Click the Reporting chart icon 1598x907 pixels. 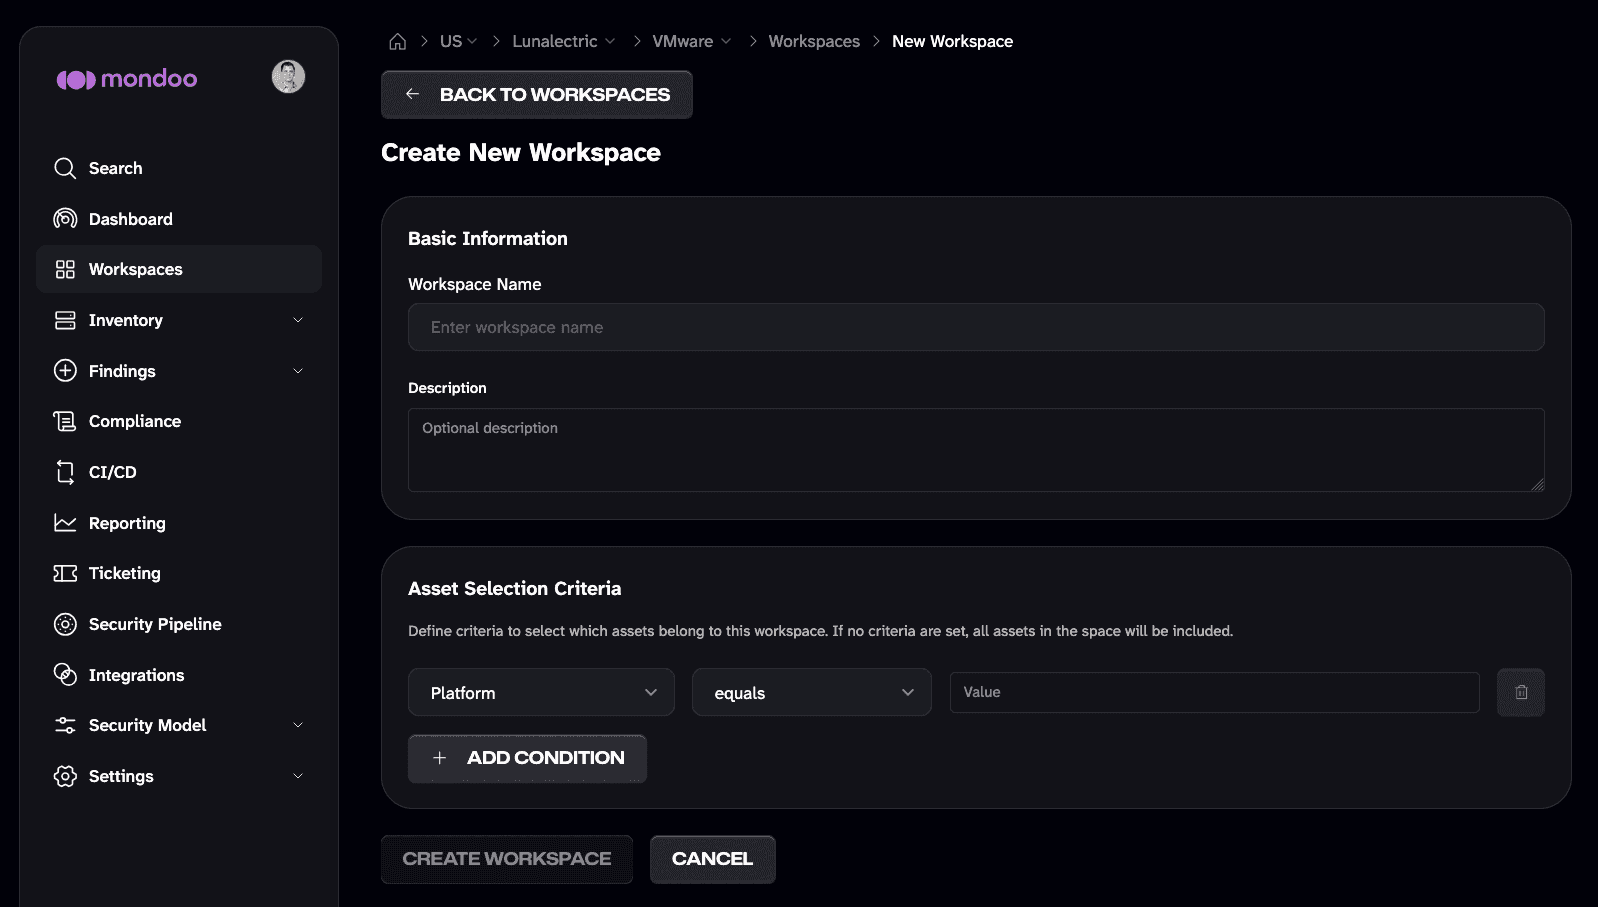[65, 523]
